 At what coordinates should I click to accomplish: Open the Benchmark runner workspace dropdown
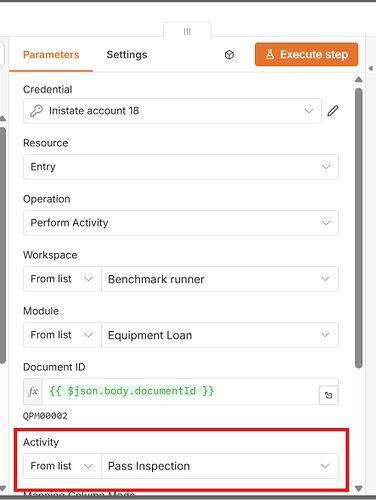point(220,279)
